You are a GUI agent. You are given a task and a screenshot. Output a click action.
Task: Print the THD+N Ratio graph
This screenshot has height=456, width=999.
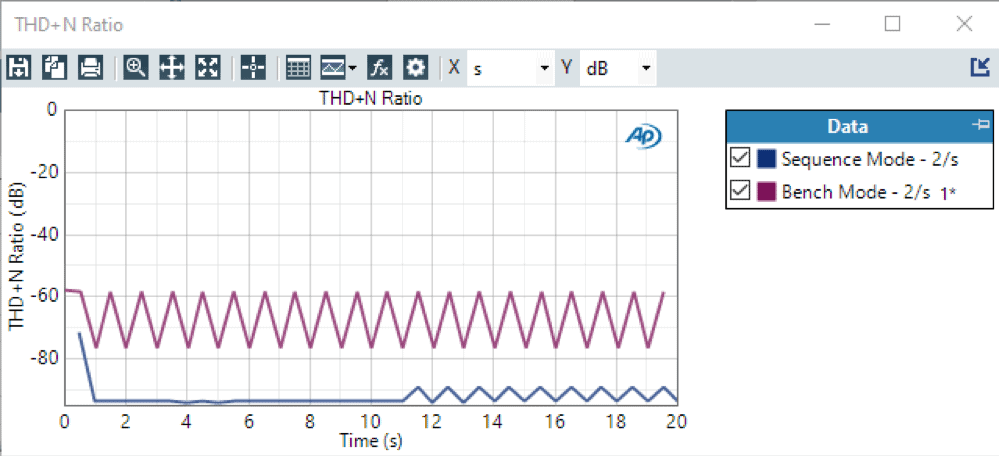click(x=90, y=68)
